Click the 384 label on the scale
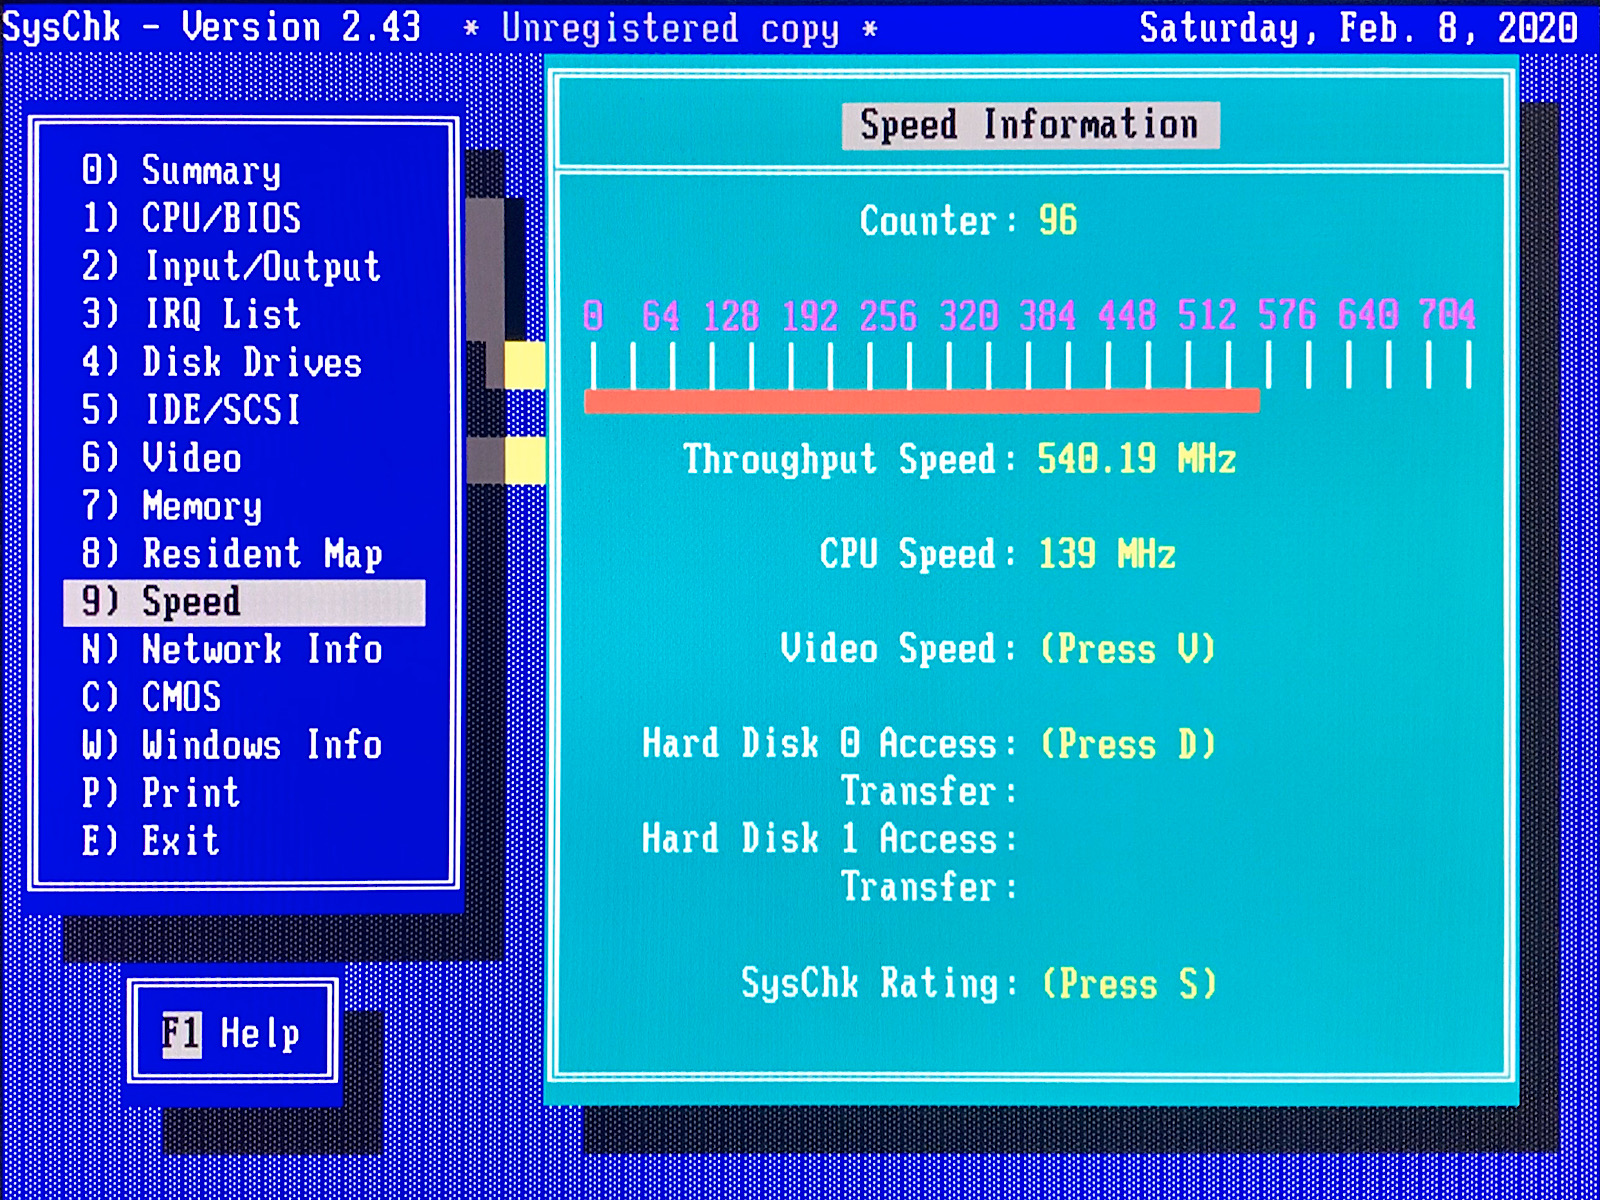The width and height of the screenshot is (1600, 1200). 1047,316
